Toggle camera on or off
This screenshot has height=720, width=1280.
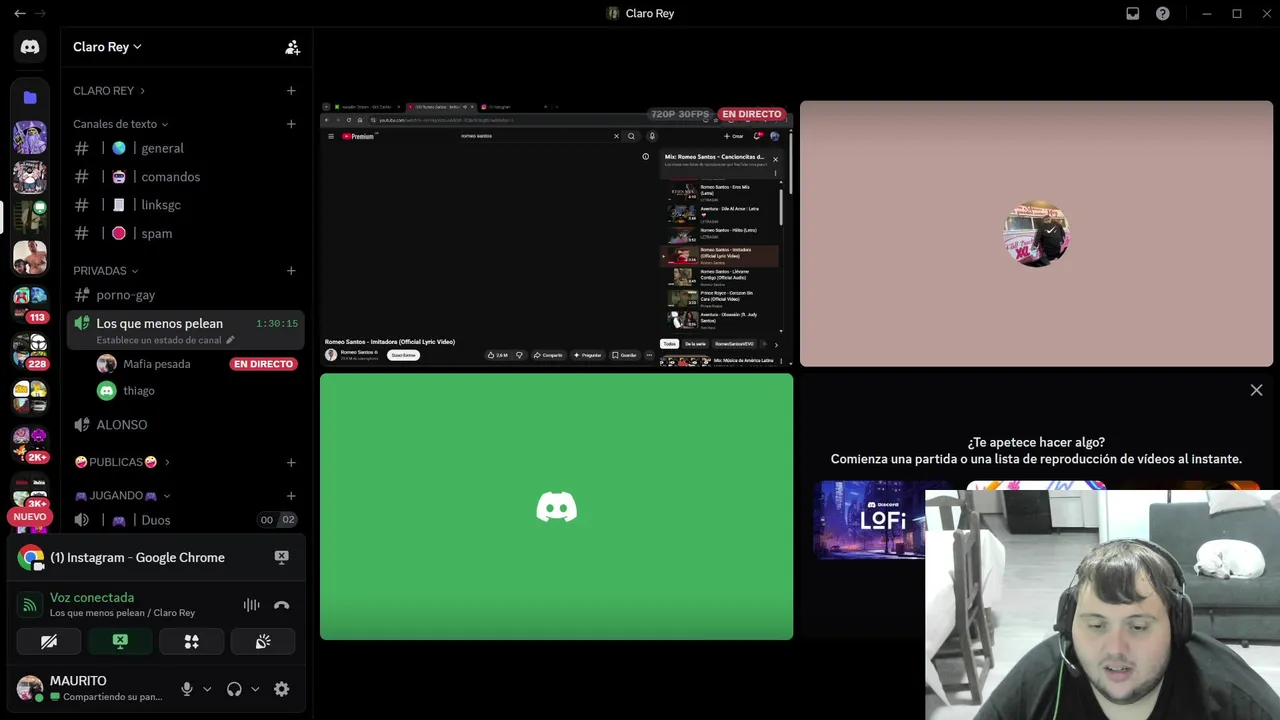pos(48,641)
